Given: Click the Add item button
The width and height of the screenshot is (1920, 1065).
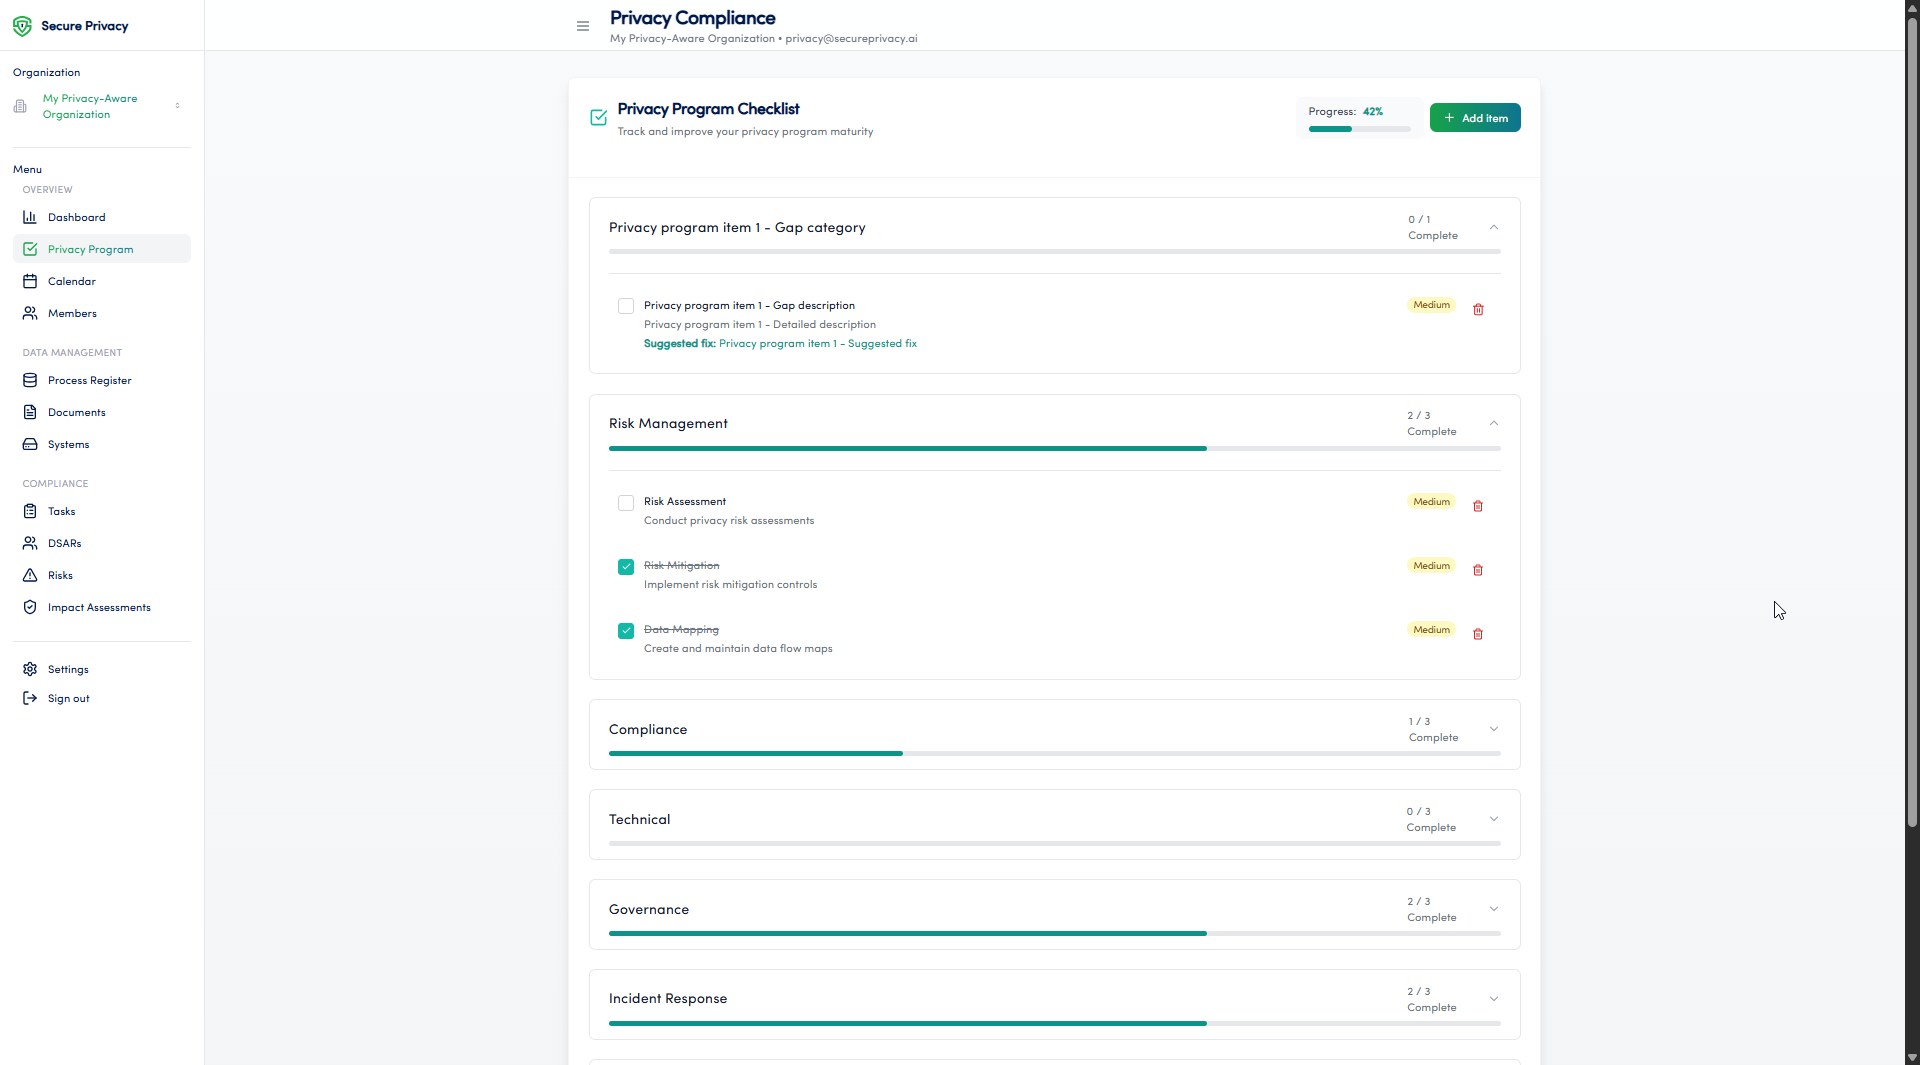Looking at the screenshot, I should (1475, 117).
